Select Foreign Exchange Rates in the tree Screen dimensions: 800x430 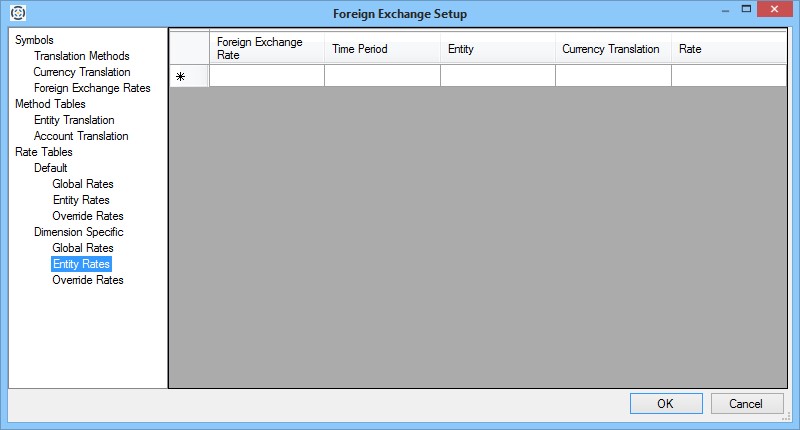(92, 88)
